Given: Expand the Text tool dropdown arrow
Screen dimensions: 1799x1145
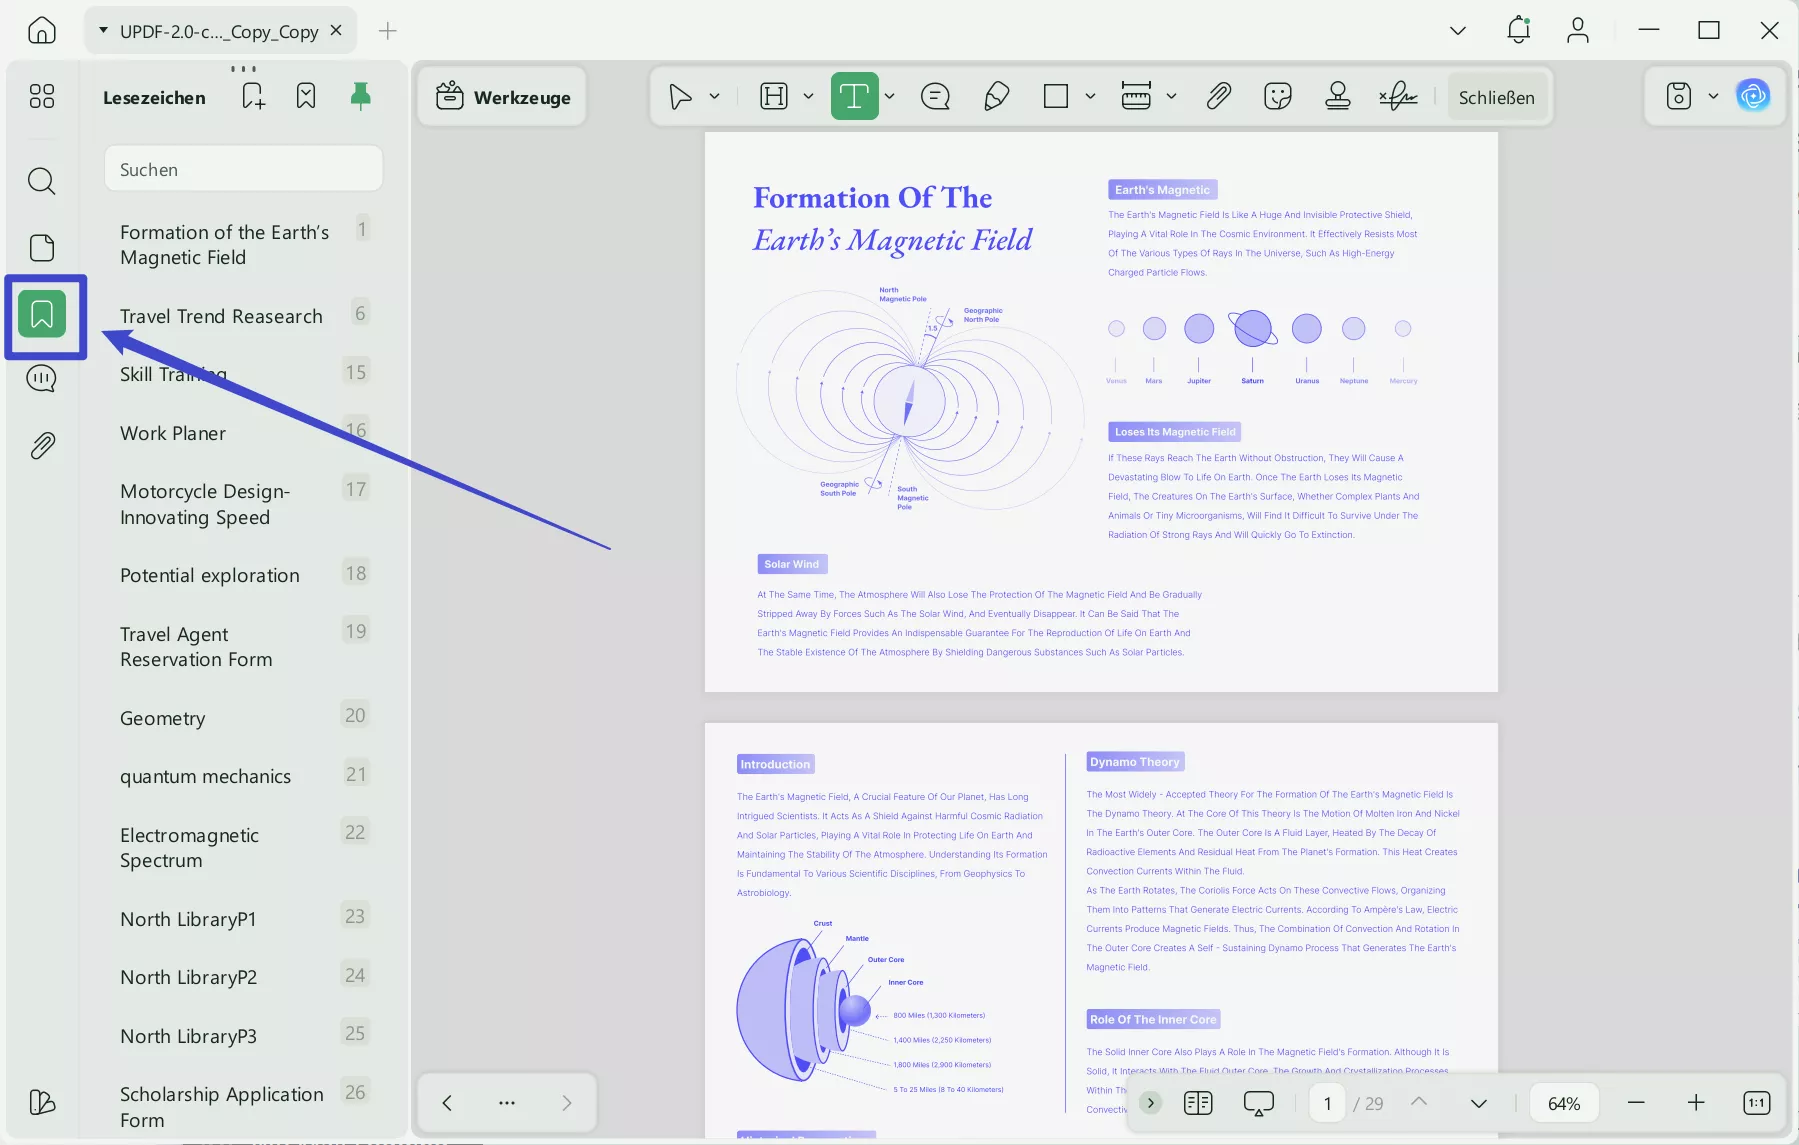Looking at the screenshot, I should click(889, 97).
